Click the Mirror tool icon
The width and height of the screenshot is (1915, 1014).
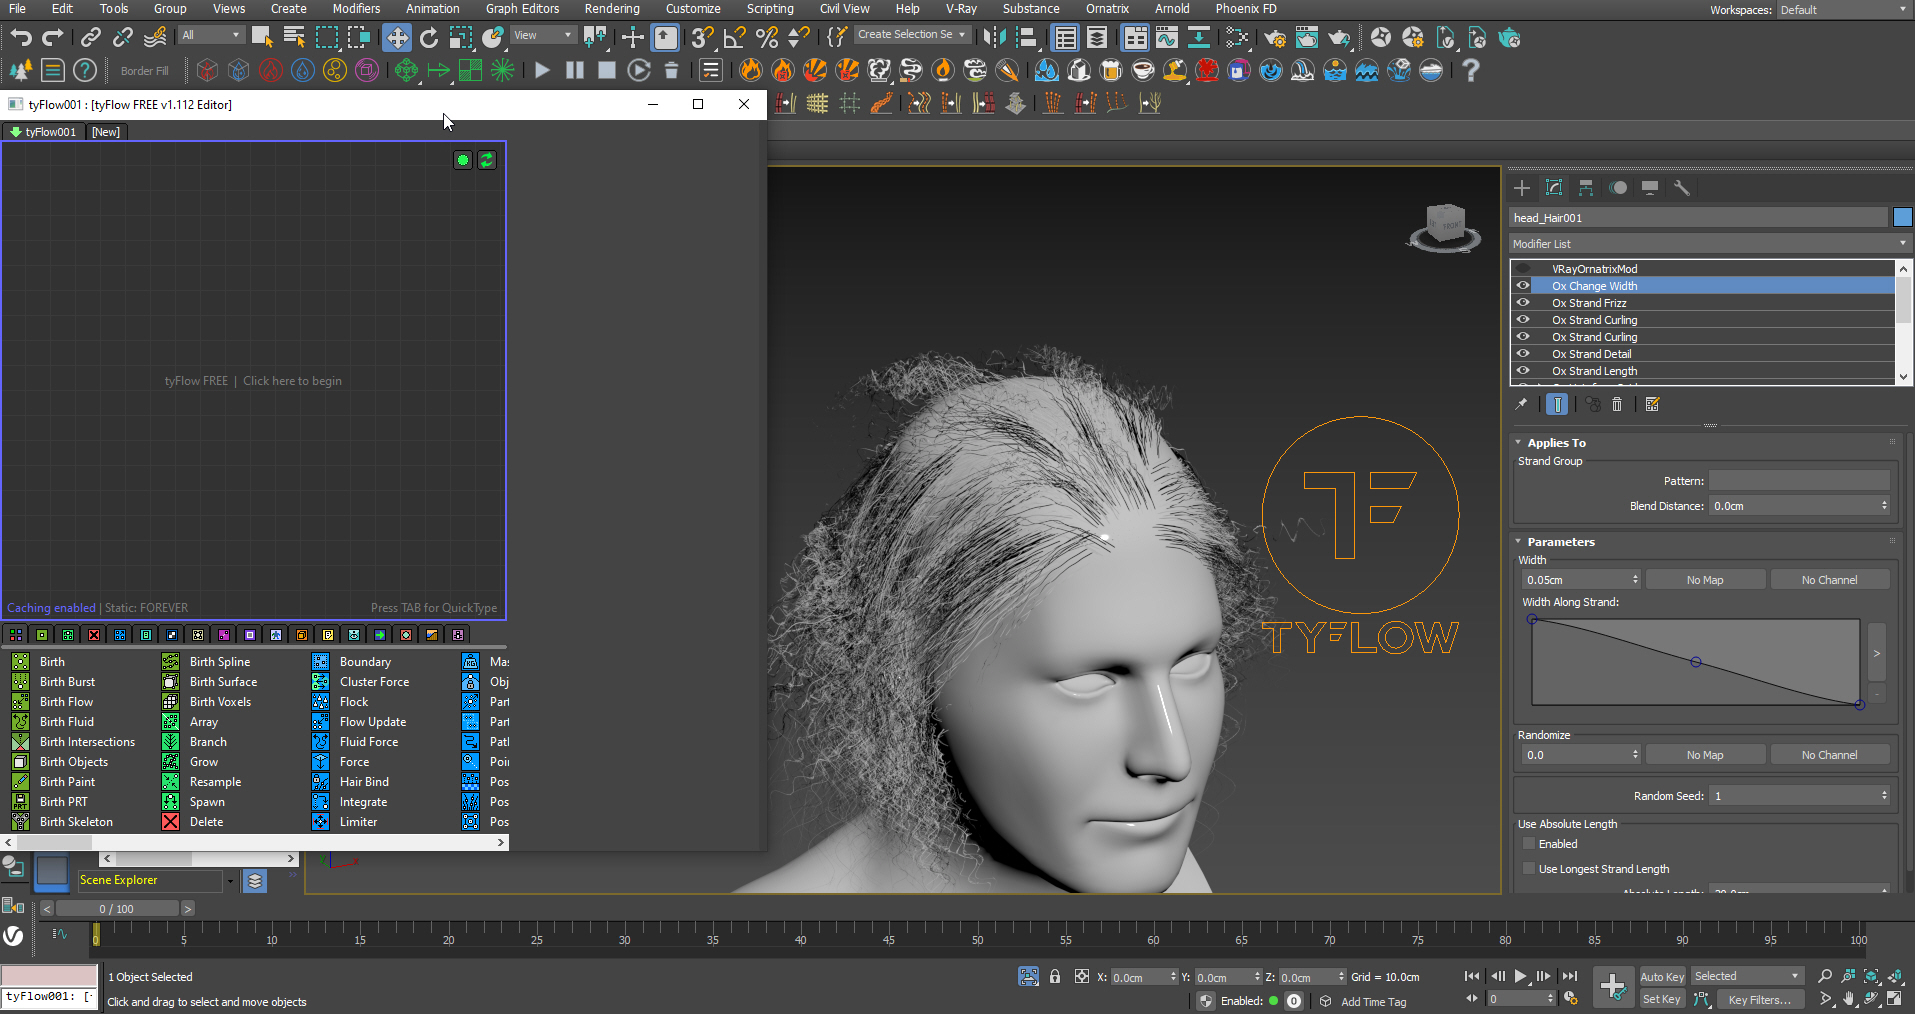(x=994, y=38)
